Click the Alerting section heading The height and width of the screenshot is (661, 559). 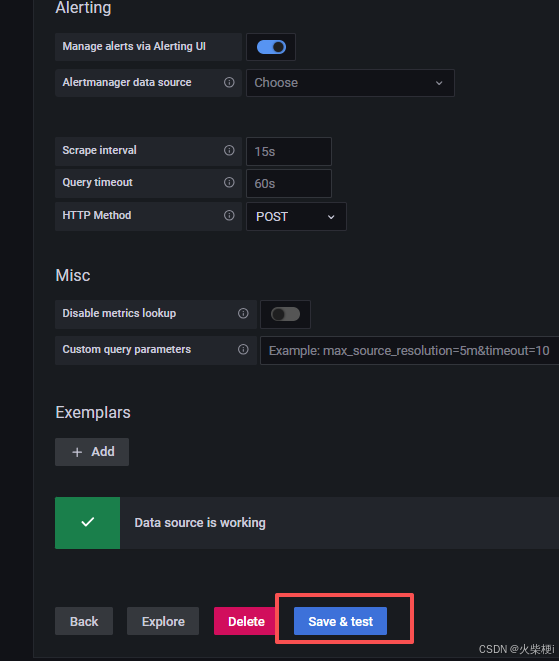tap(83, 8)
